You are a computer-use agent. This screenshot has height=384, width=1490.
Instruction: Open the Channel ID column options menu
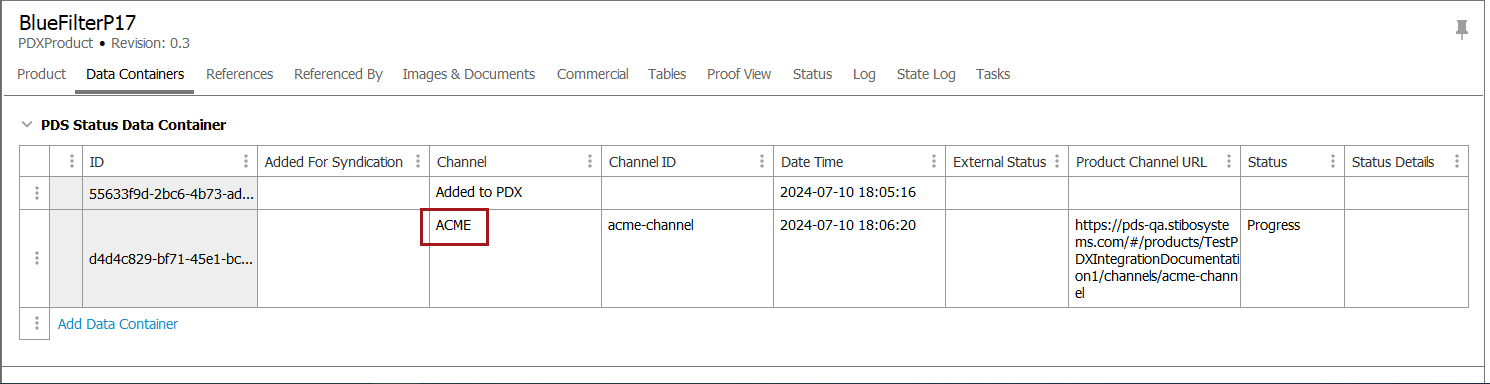point(762,161)
